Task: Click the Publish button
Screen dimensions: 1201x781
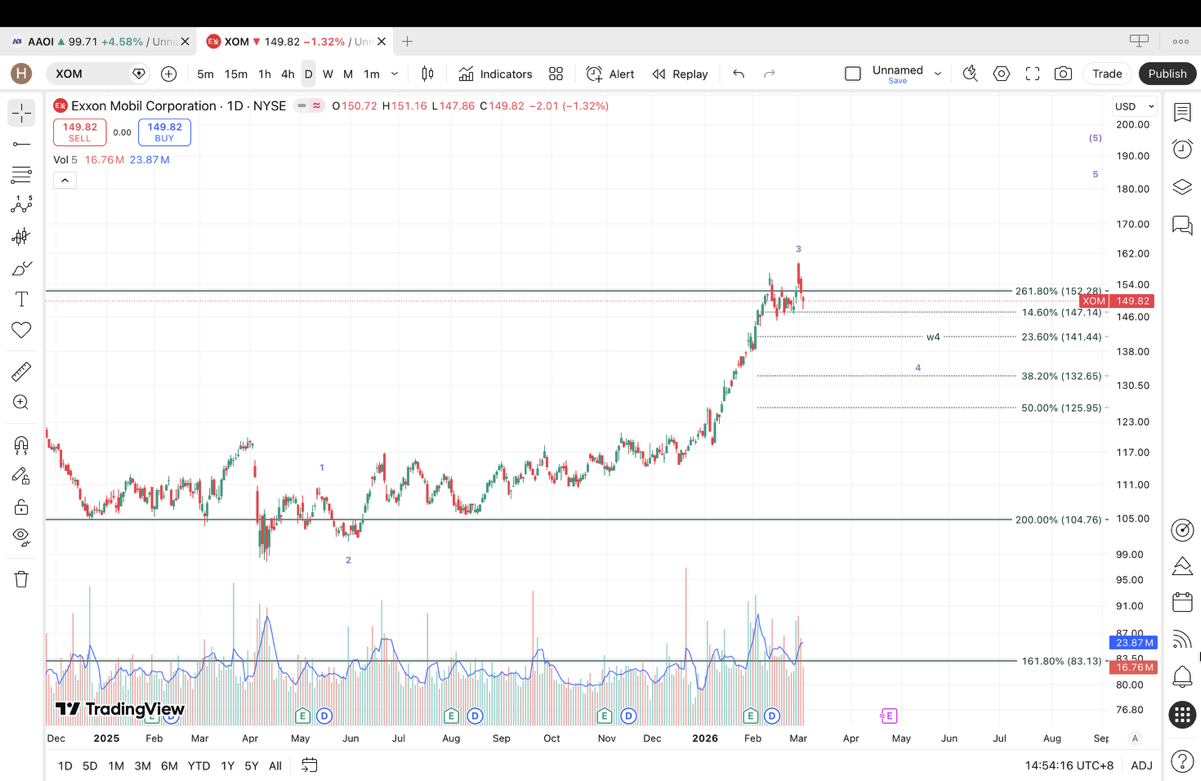Action: coord(1166,74)
